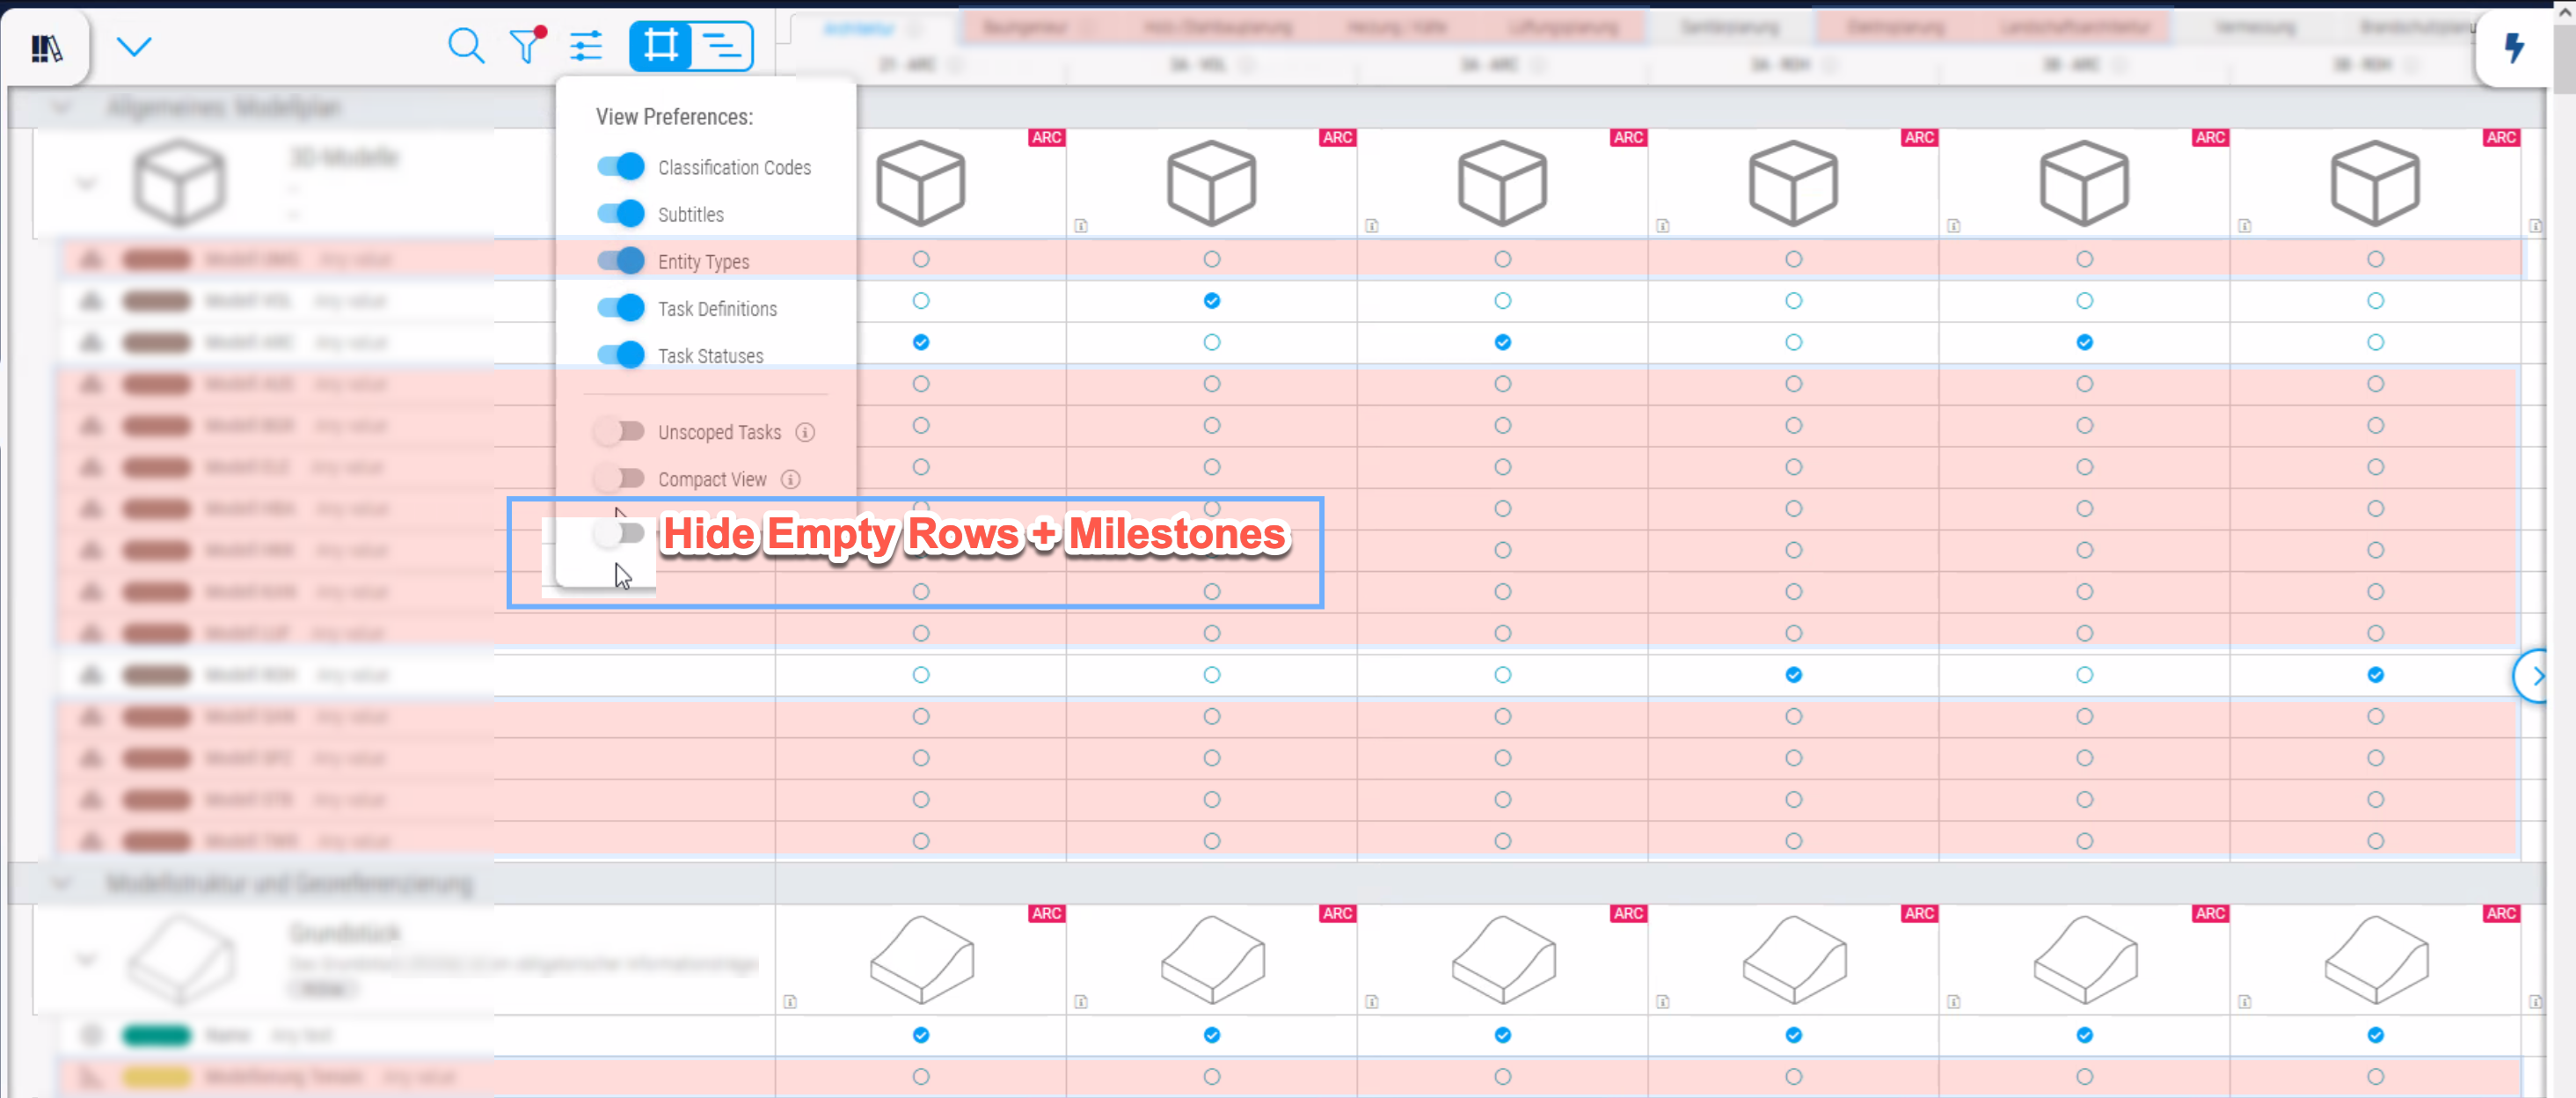
Task: Click the yellow color tag in the Modellierung Terrain row
Action: (156, 1077)
